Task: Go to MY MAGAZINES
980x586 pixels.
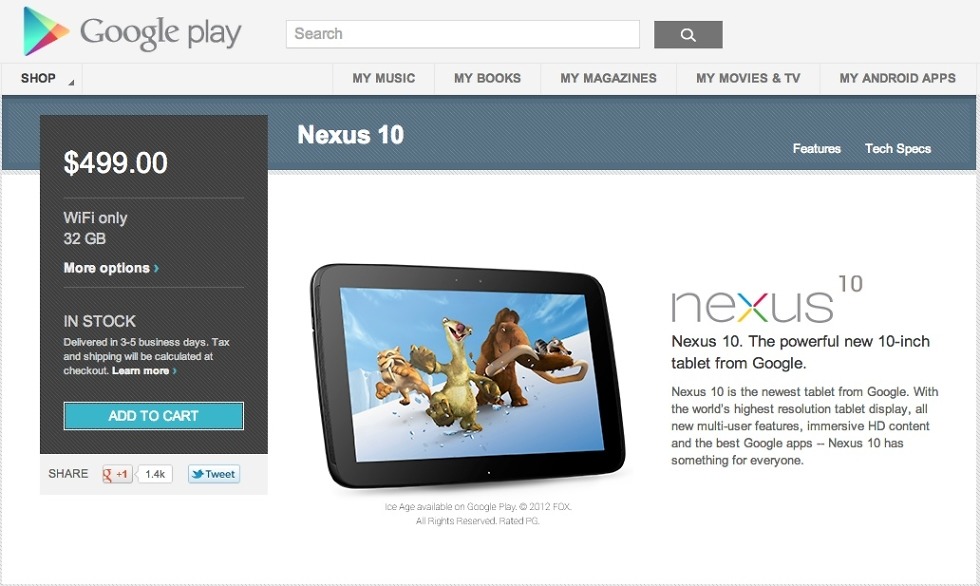Action: coord(609,79)
